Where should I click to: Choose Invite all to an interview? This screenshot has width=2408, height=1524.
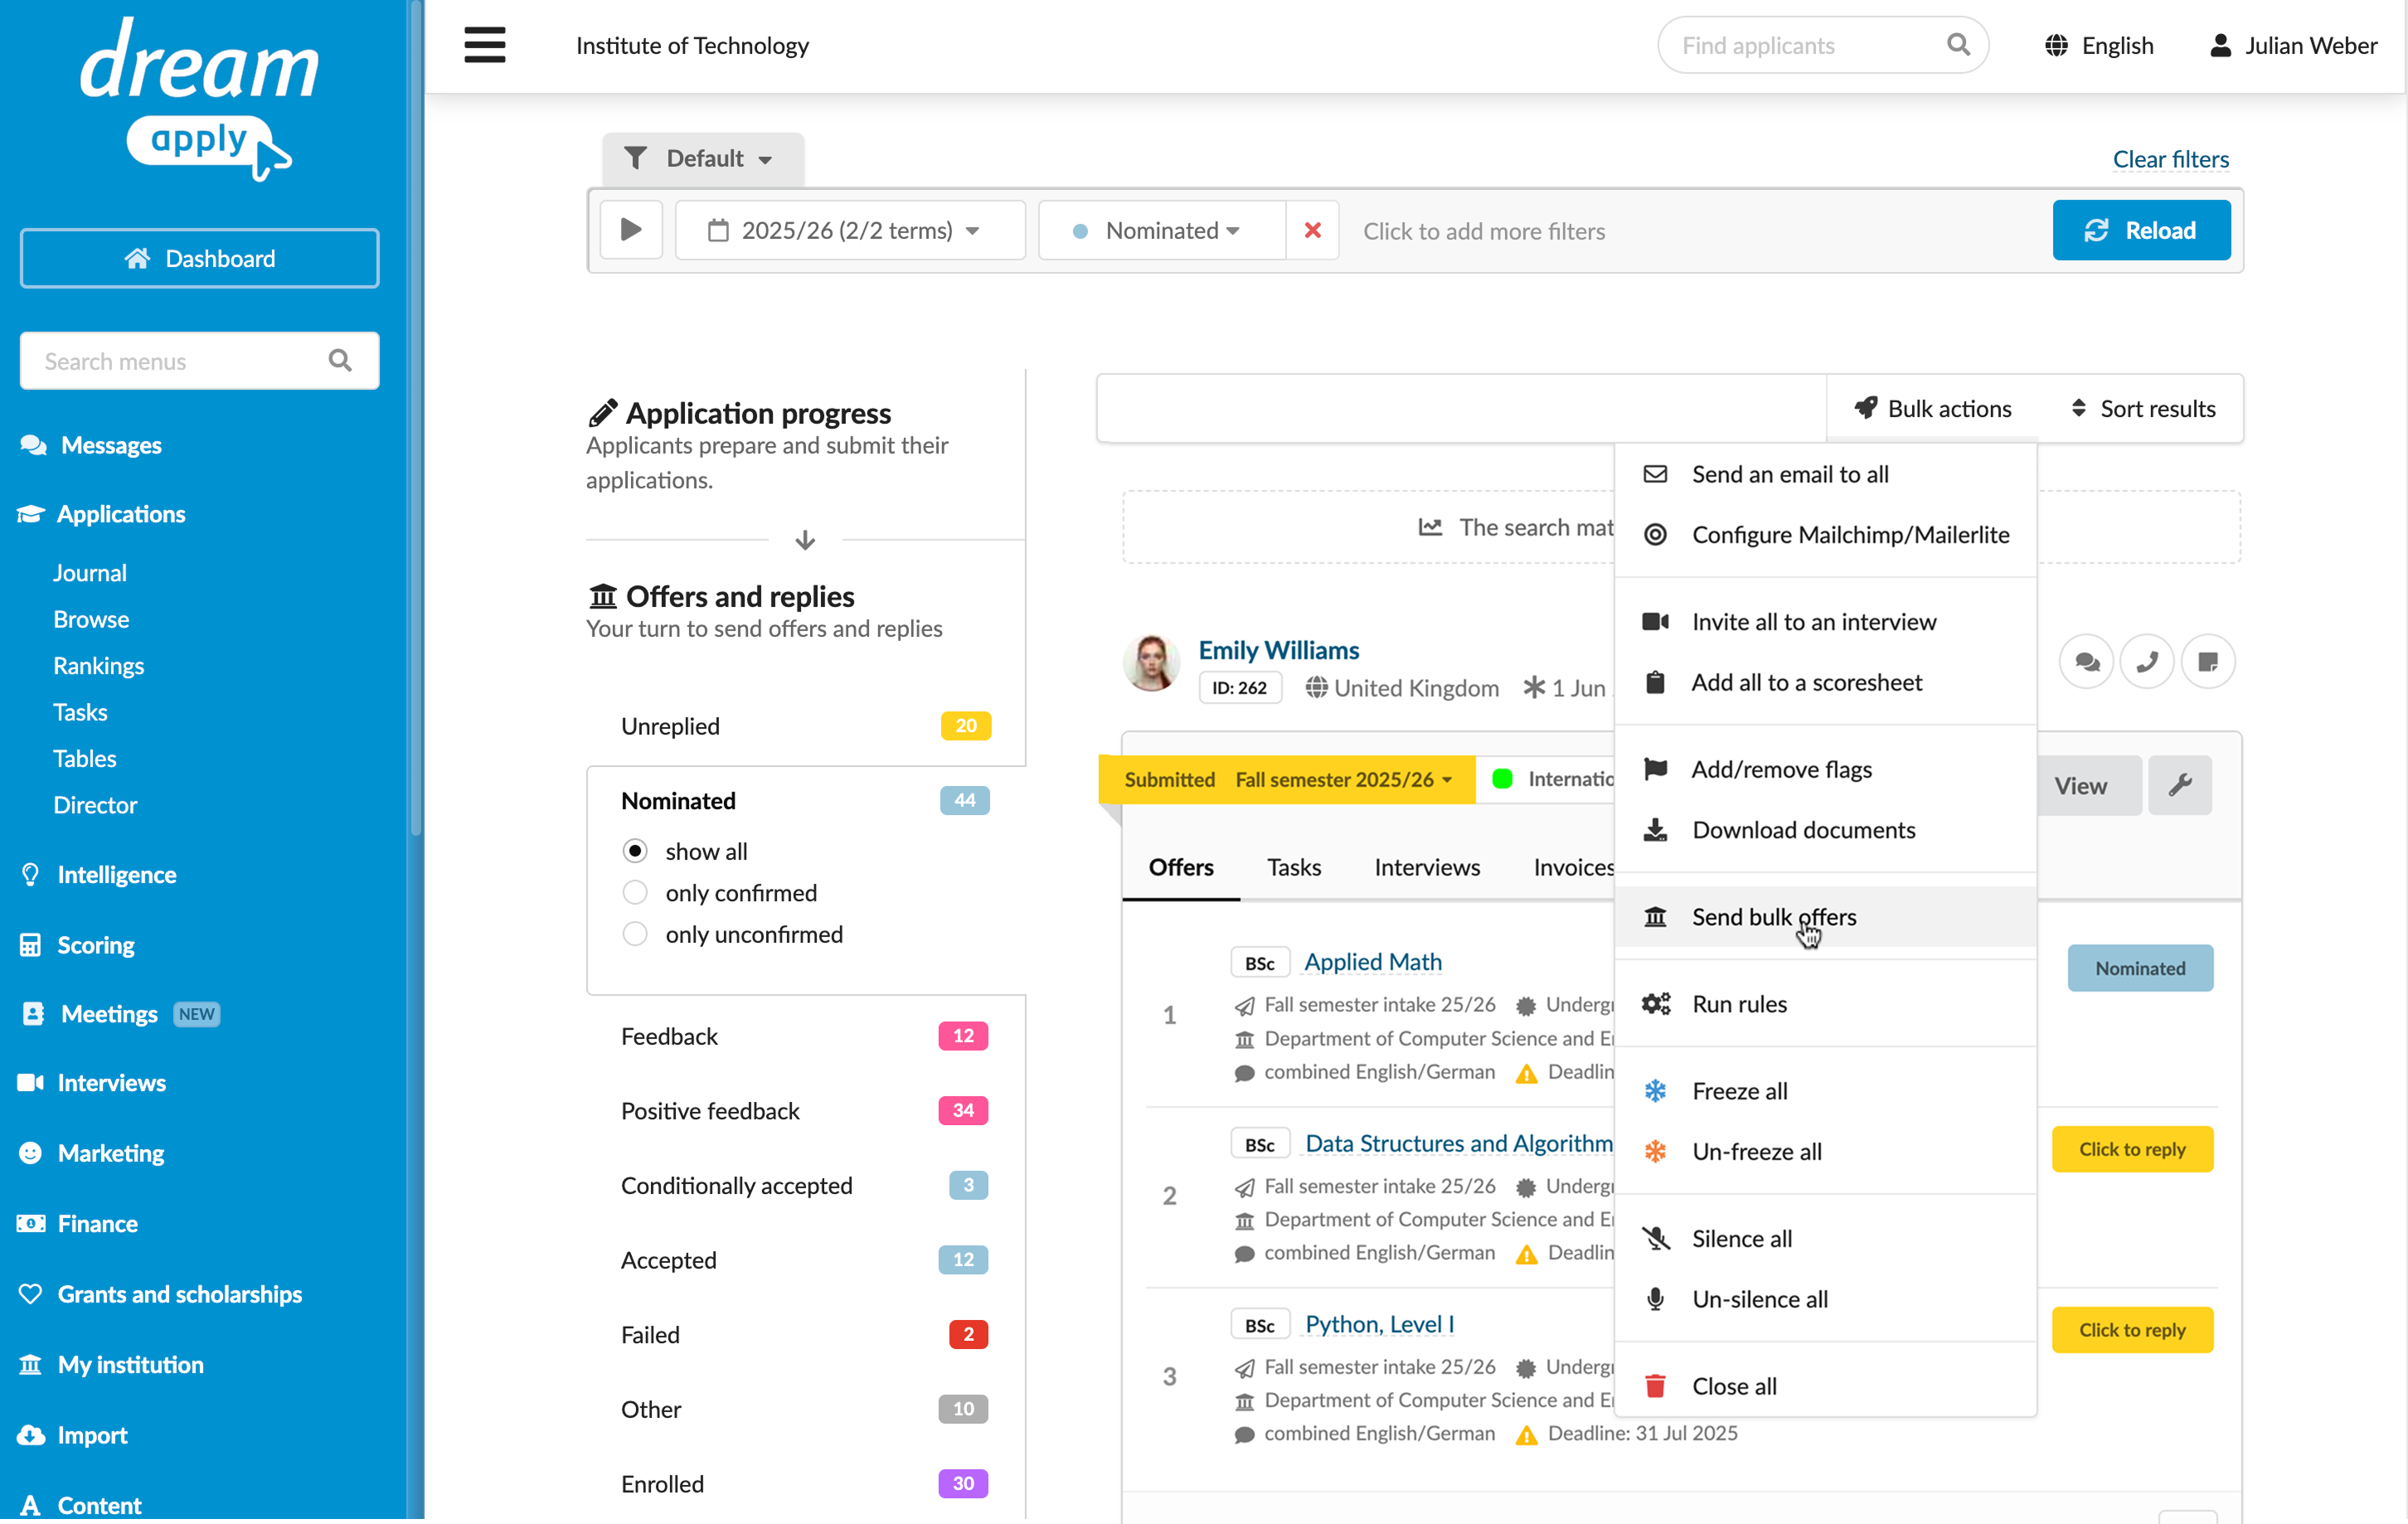[x=1825, y=622]
